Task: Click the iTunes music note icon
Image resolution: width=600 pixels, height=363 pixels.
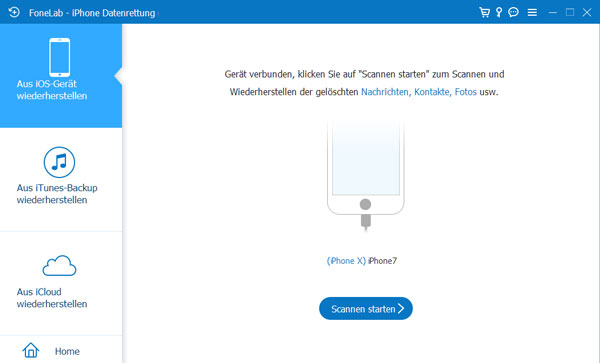Action: pyautogui.click(x=59, y=162)
